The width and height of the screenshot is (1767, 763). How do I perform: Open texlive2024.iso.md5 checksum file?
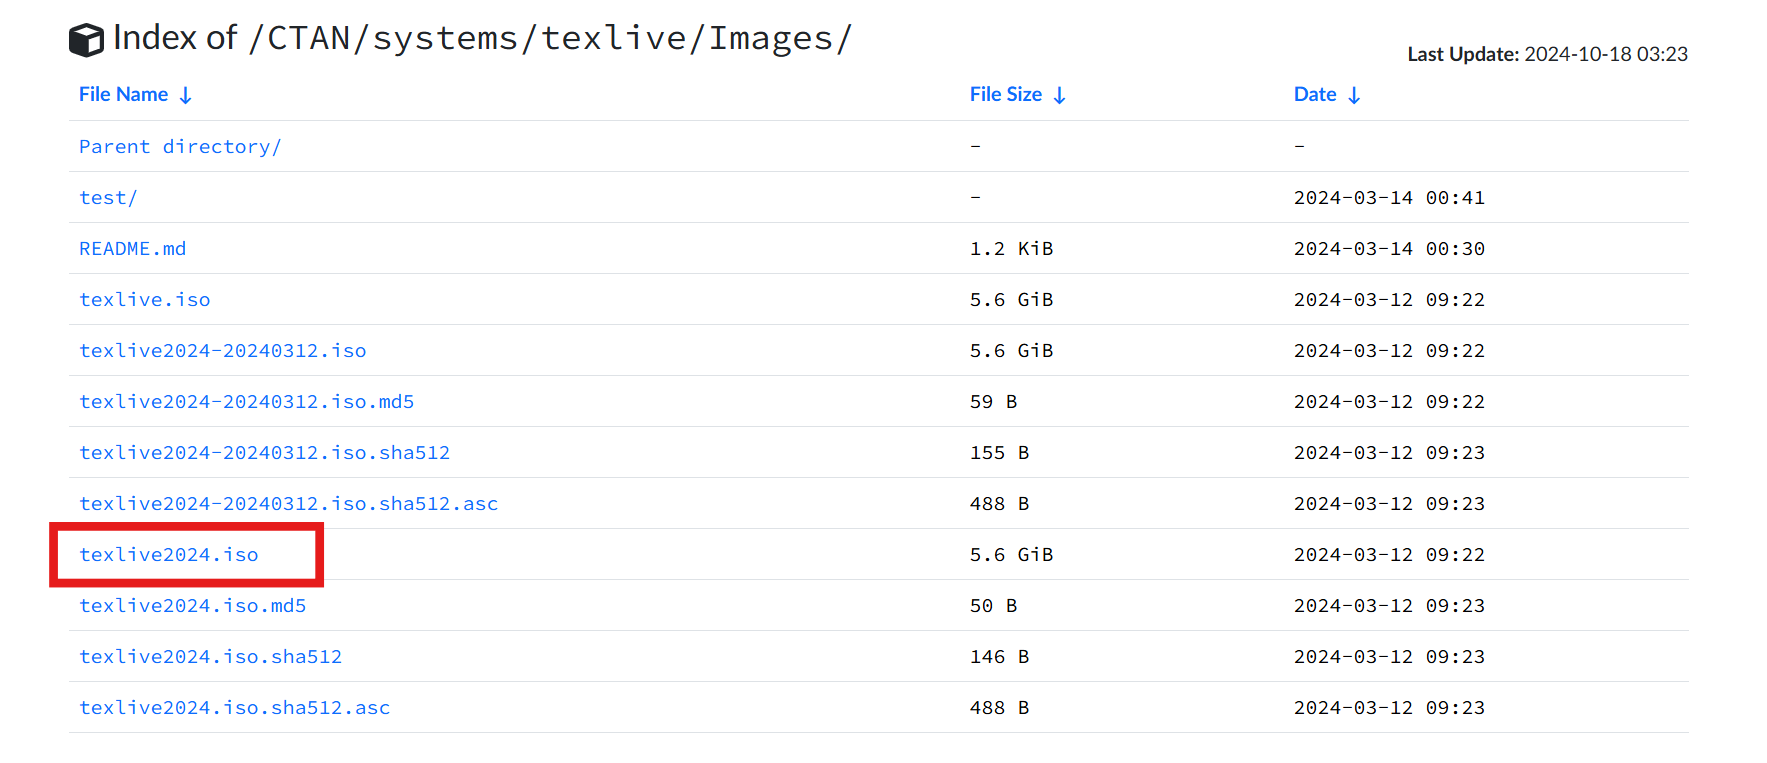(192, 605)
